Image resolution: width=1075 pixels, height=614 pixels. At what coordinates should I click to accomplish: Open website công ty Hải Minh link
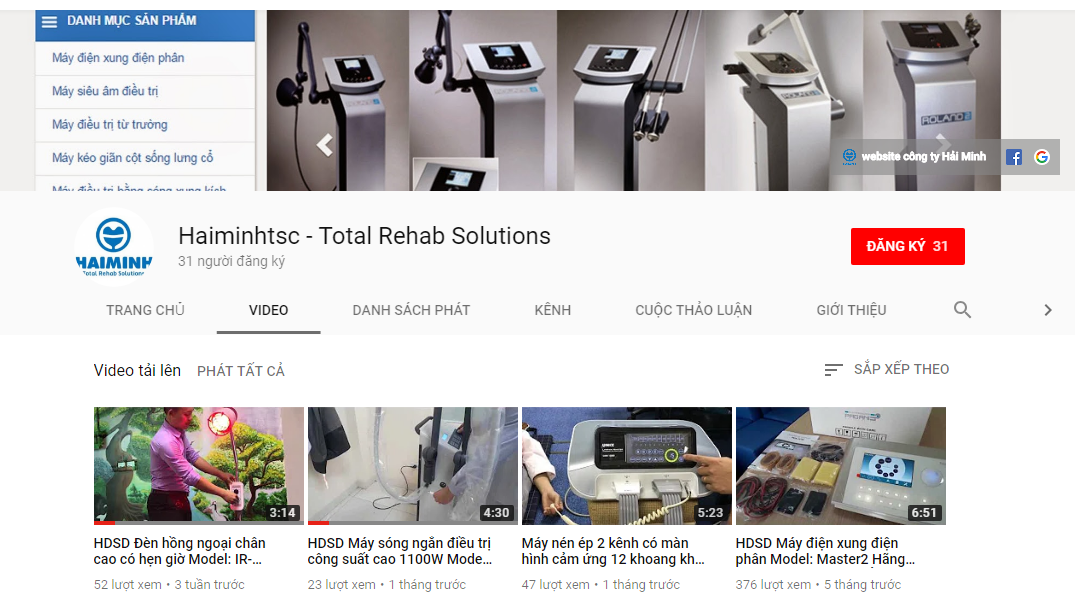pyautogui.click(x=923, y=156)
